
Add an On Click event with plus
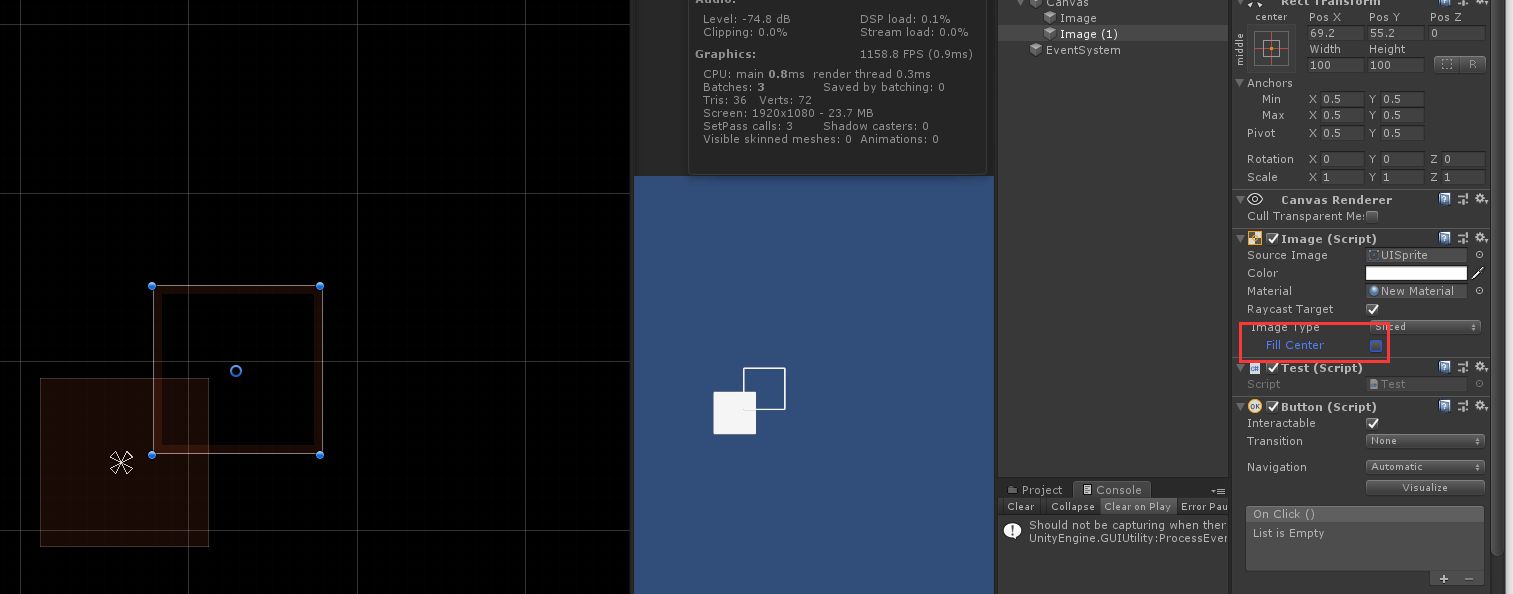(1443, 578)
